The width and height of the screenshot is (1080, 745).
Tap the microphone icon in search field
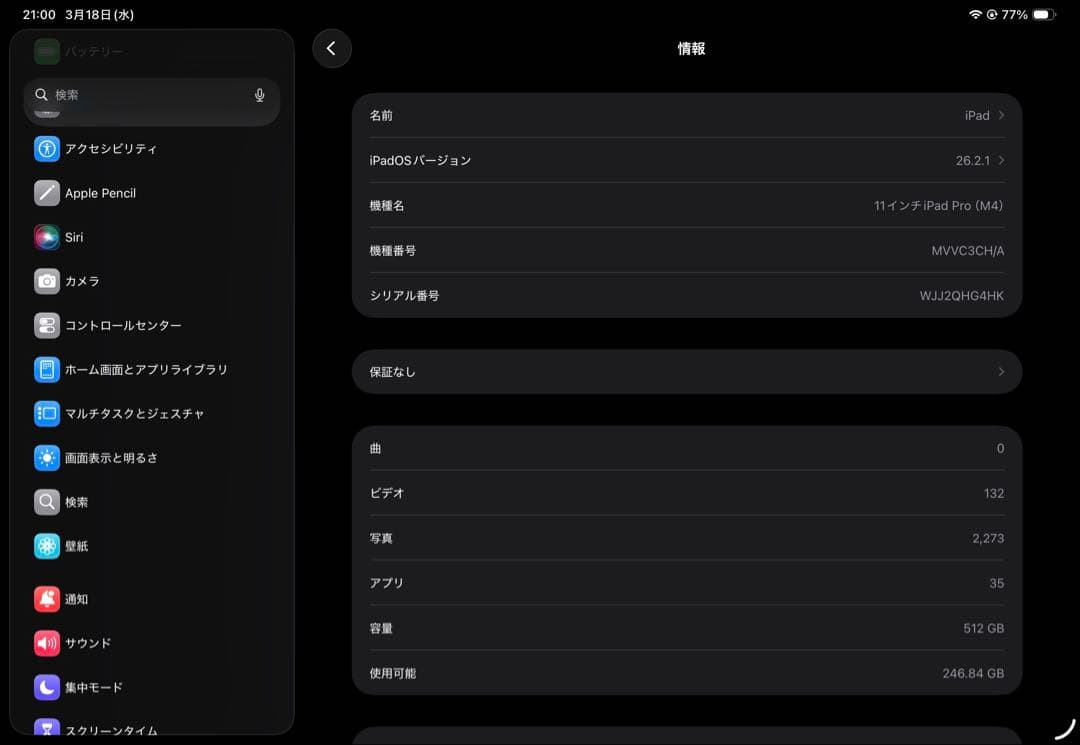click(x=260, y=95)
